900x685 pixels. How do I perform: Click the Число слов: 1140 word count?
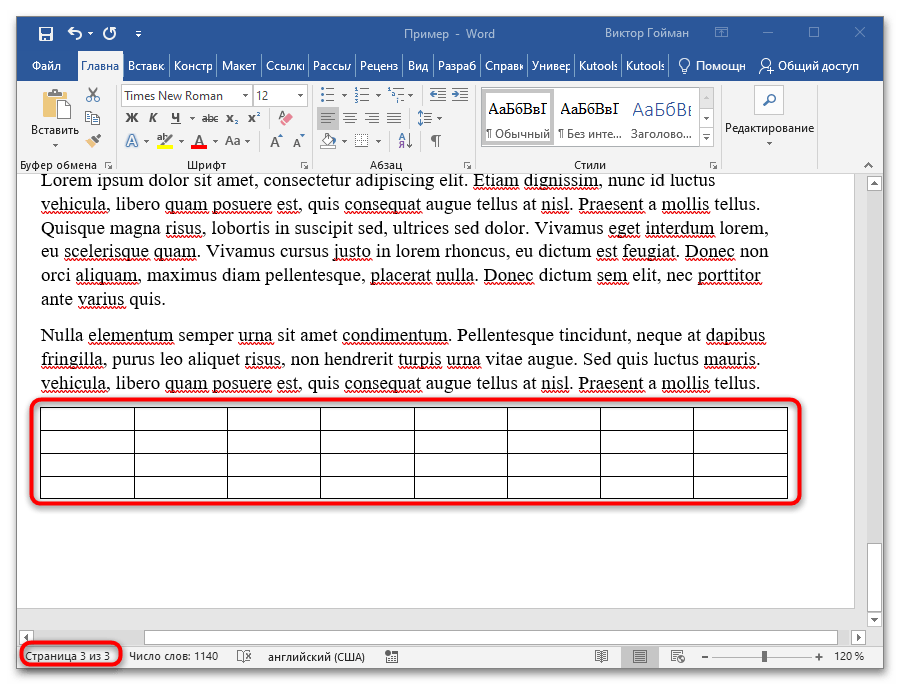(x=173, y=656)
